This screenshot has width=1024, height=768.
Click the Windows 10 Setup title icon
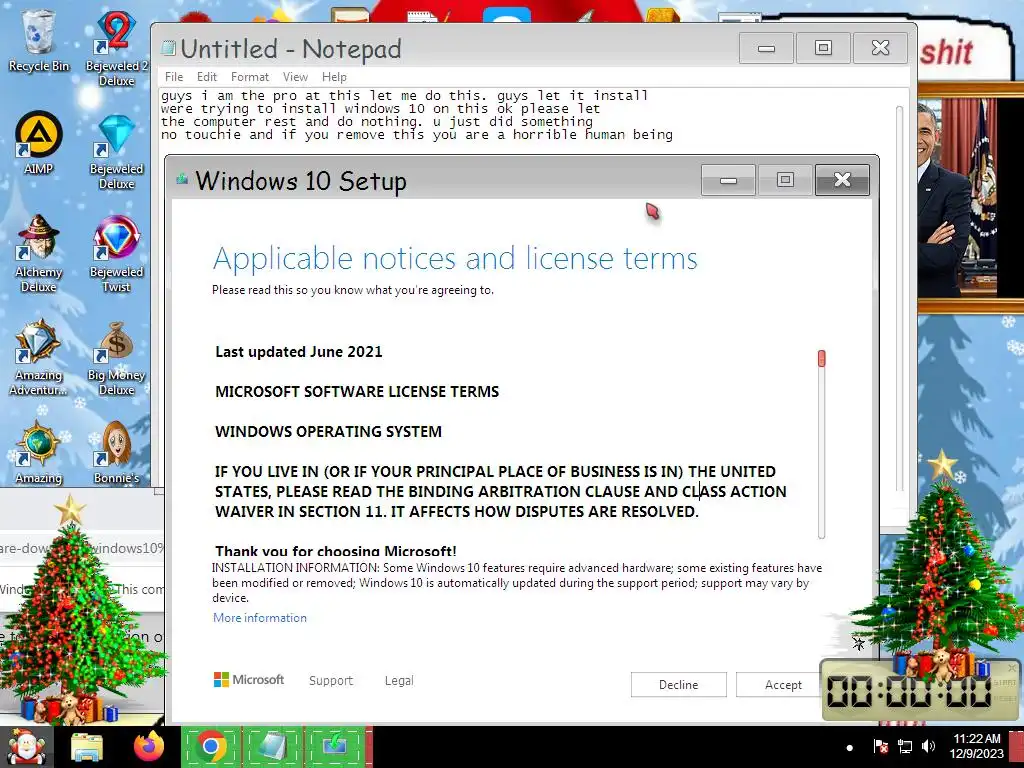182,178
